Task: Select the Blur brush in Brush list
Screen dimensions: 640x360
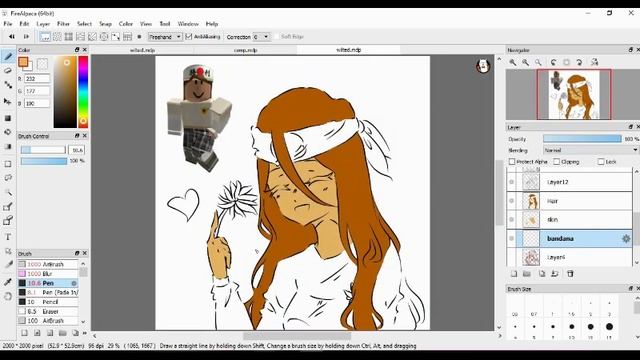Action: click(x=48, y=273)
